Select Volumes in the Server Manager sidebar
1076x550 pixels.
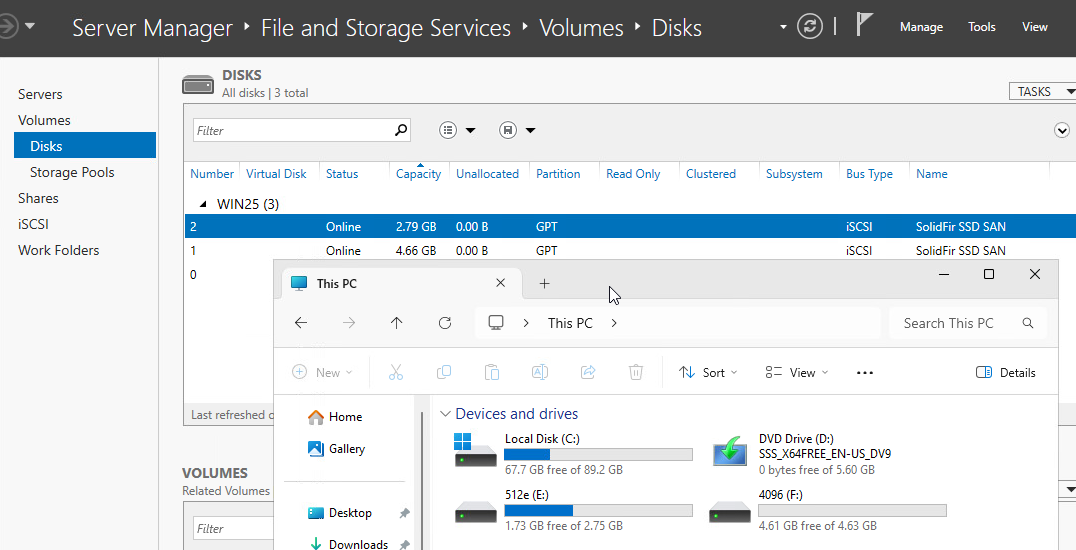44,120
